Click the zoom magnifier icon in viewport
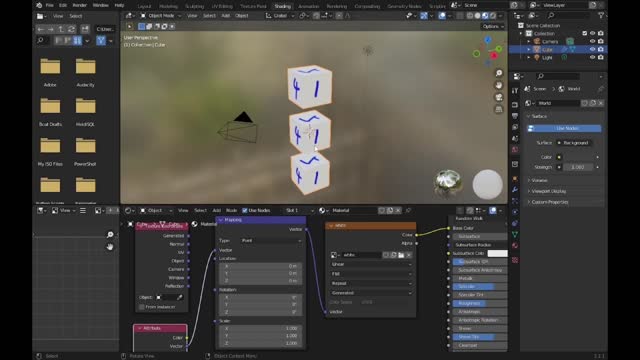The image size is (640, 360). [x=499, y=73]
